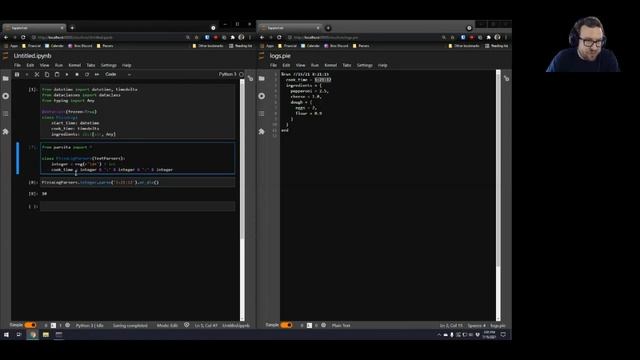Open Reading list in left browser
This screenshot has height=360, width=640.
(x=241, y=46)
